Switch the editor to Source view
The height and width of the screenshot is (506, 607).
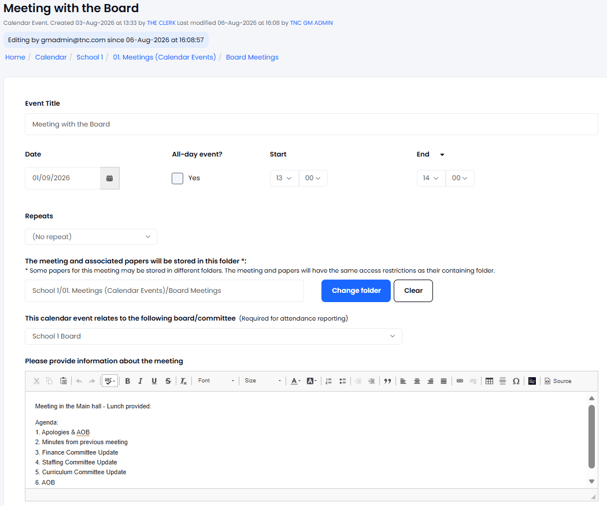click(558, 381)
